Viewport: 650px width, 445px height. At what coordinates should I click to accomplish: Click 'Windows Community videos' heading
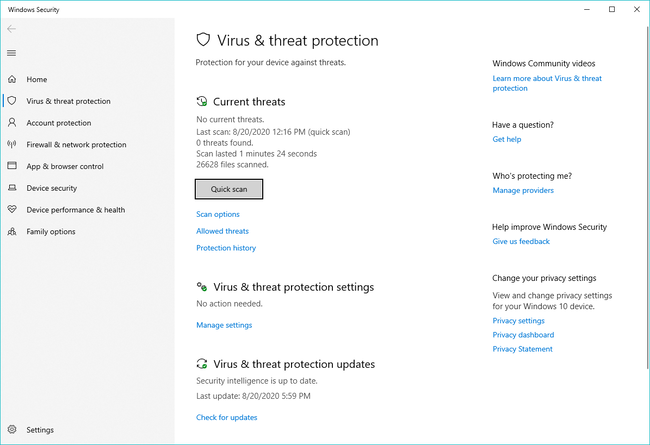(543, 63)
